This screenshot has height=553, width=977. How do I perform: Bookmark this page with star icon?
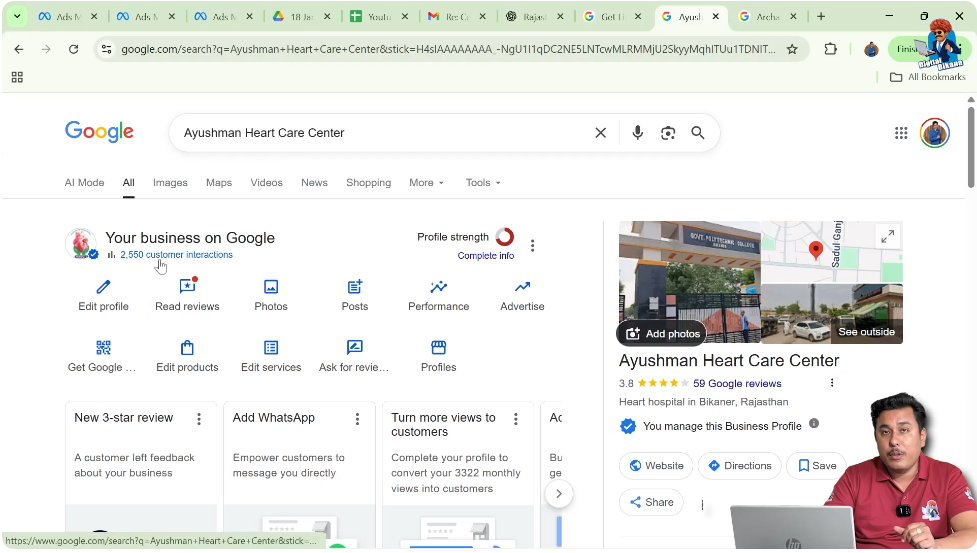point(792,49)
